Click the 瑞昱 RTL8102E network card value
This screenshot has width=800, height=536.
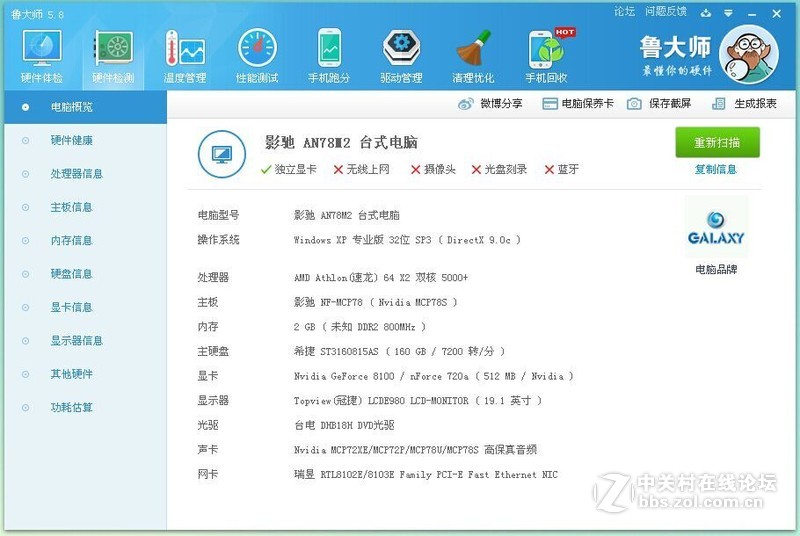point(426,475)
